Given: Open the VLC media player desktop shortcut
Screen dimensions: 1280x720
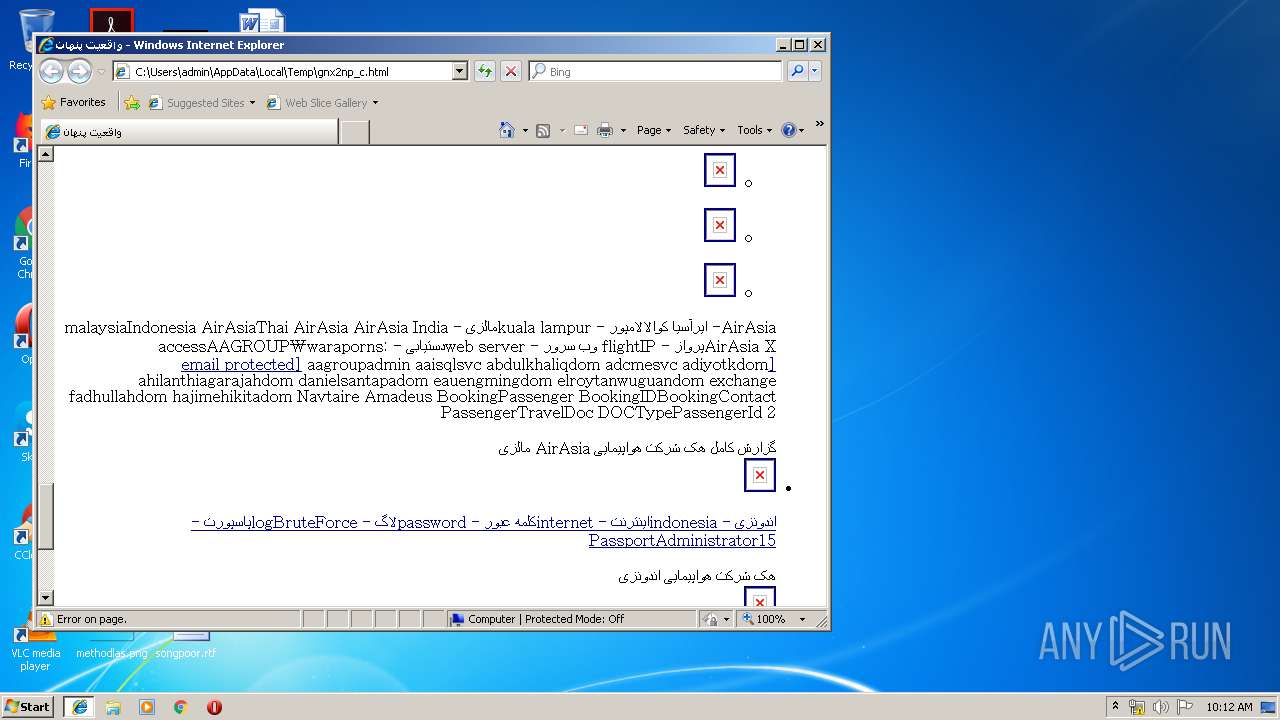Looking at the screenshot, I should pyautogui.click(x=34, y=645).
